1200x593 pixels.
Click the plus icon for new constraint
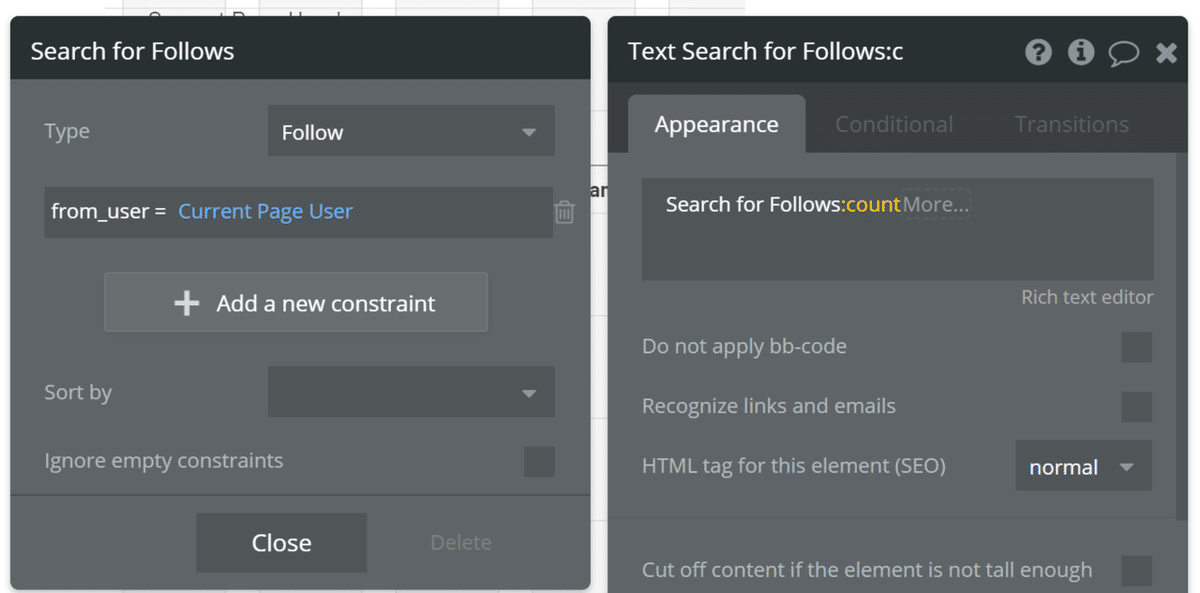coord(187,303)
